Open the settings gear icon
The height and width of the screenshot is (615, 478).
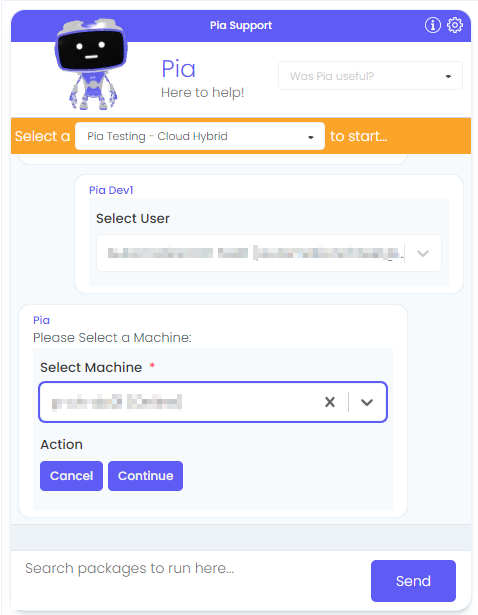tap(454, 25)
